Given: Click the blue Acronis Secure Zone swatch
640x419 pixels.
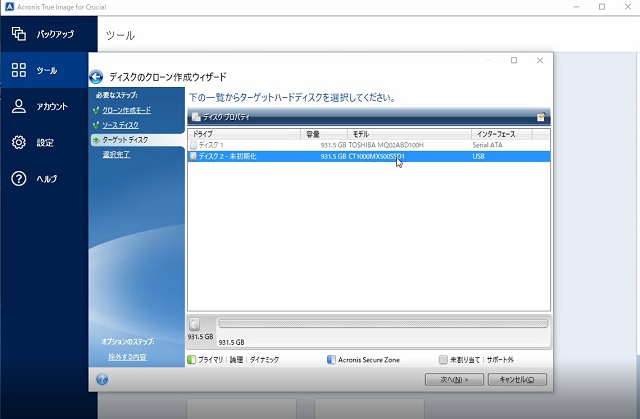Looking at the screenshot, I should tap(331, 360).
